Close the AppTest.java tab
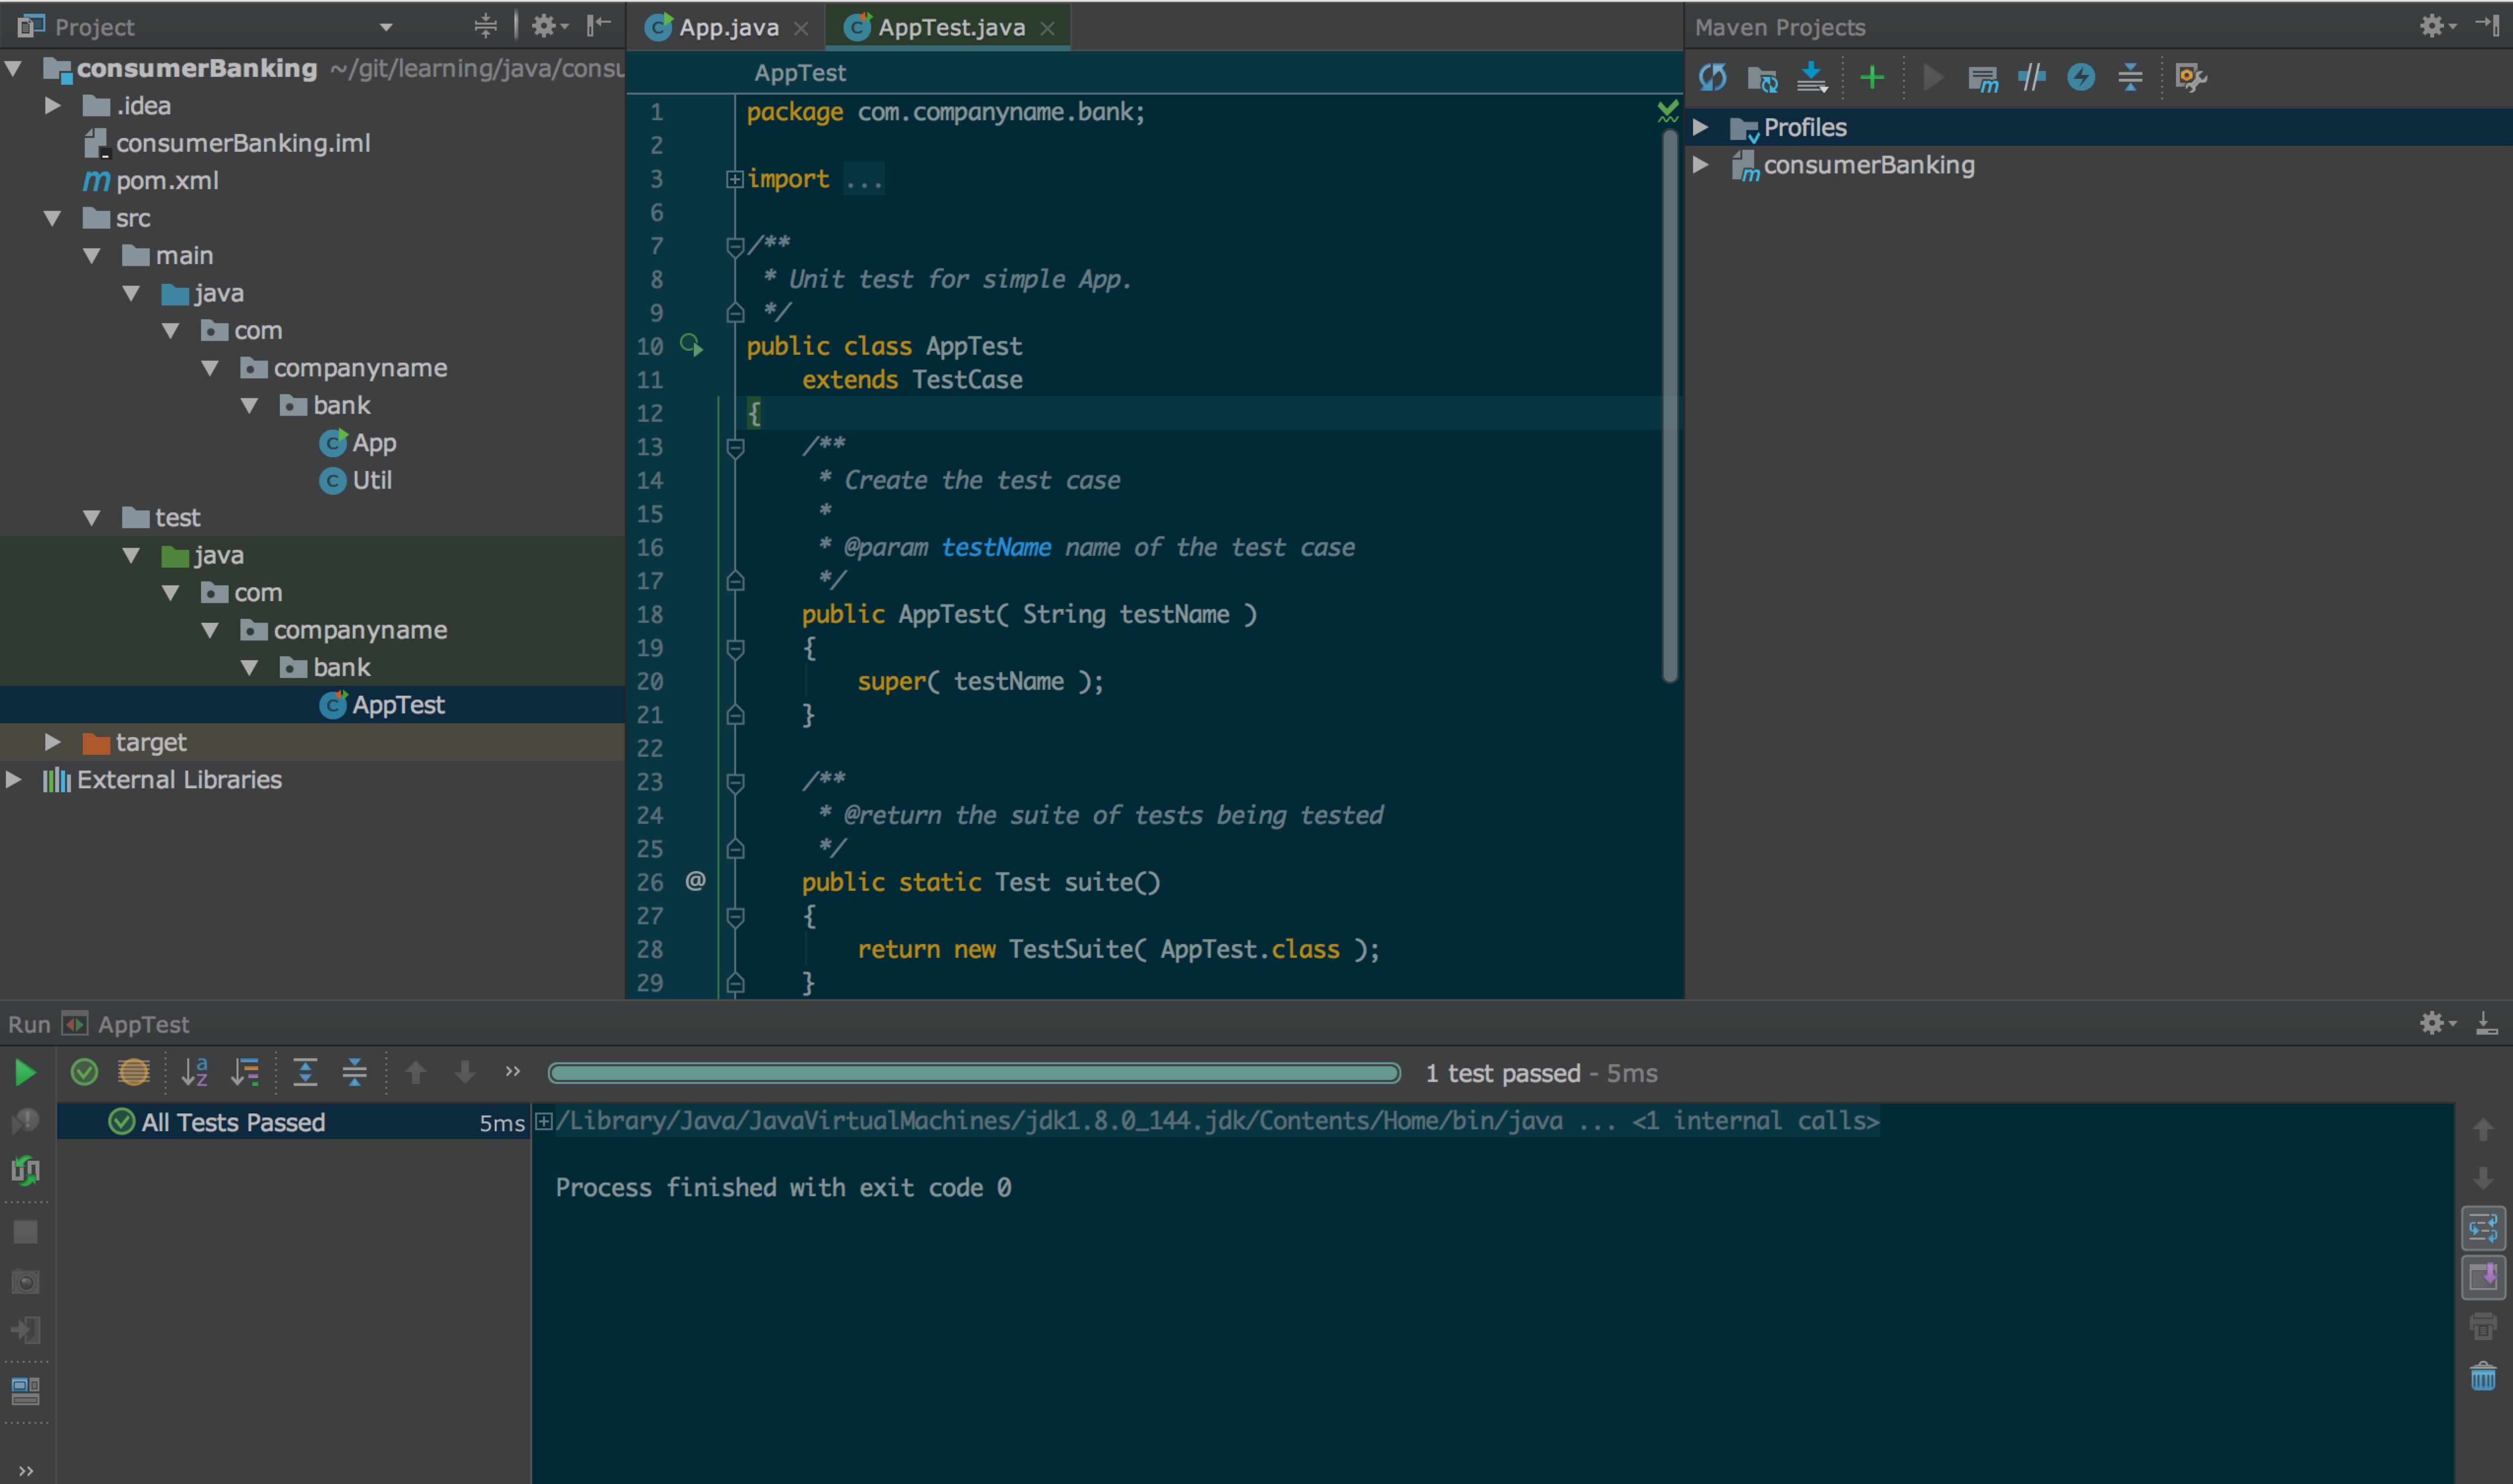 click(1048, 28)
